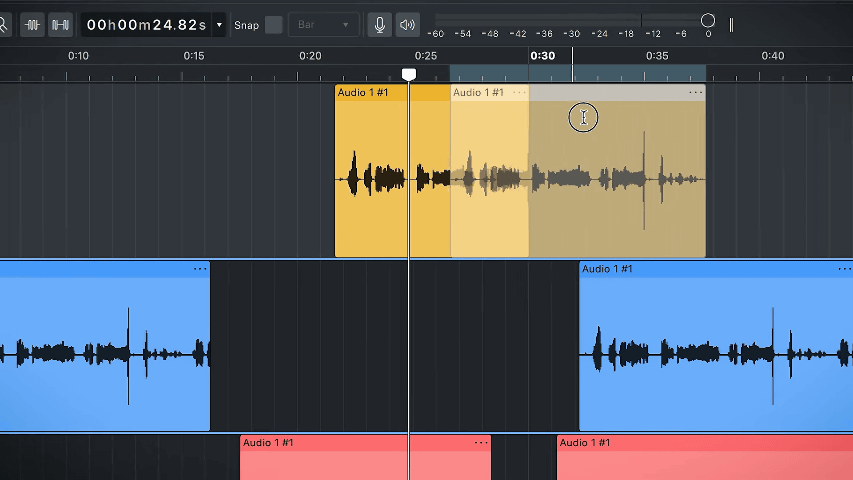Open options menu of left blue clip

click(x=200, y=268)
